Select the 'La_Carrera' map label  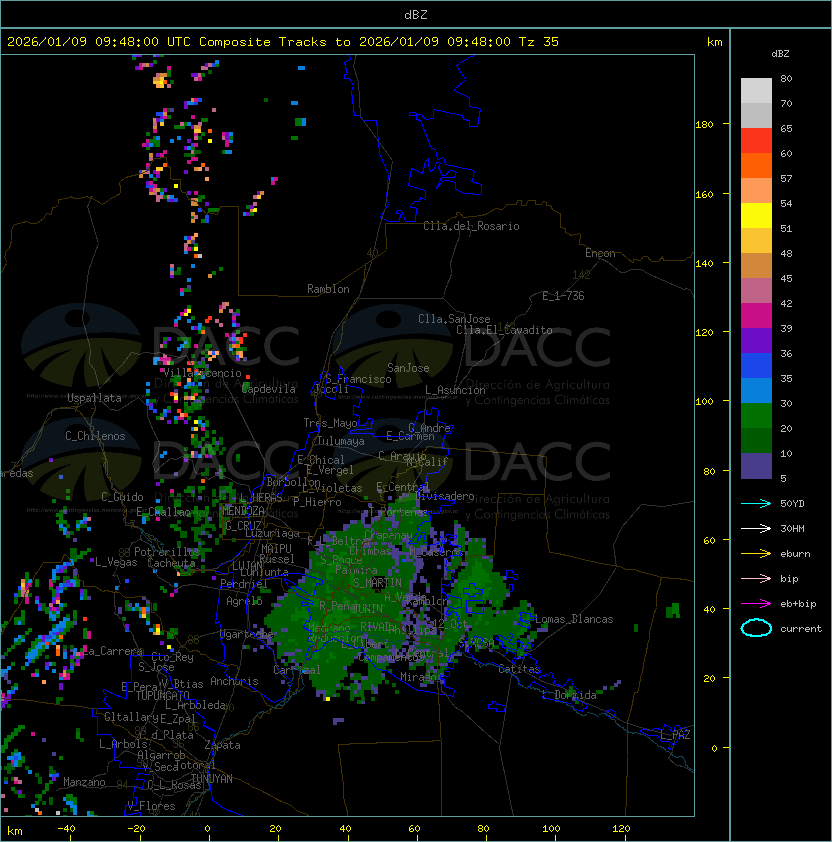[x=114, y=651]
